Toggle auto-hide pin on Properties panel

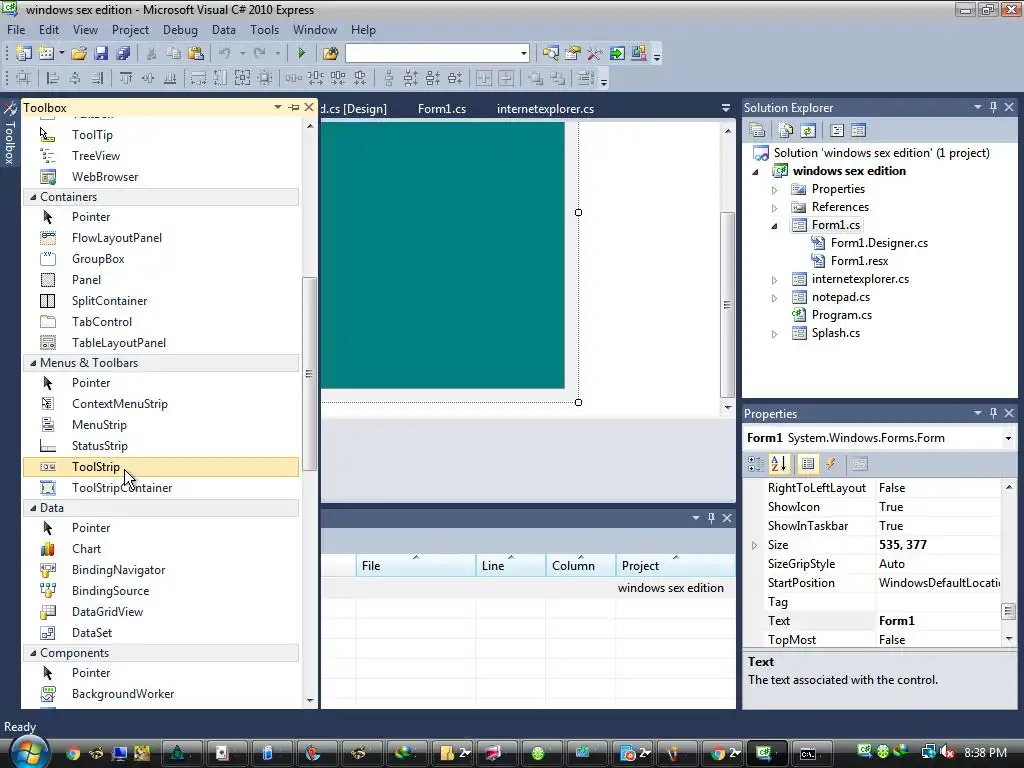pyautogui.click(x=993, y=413)
